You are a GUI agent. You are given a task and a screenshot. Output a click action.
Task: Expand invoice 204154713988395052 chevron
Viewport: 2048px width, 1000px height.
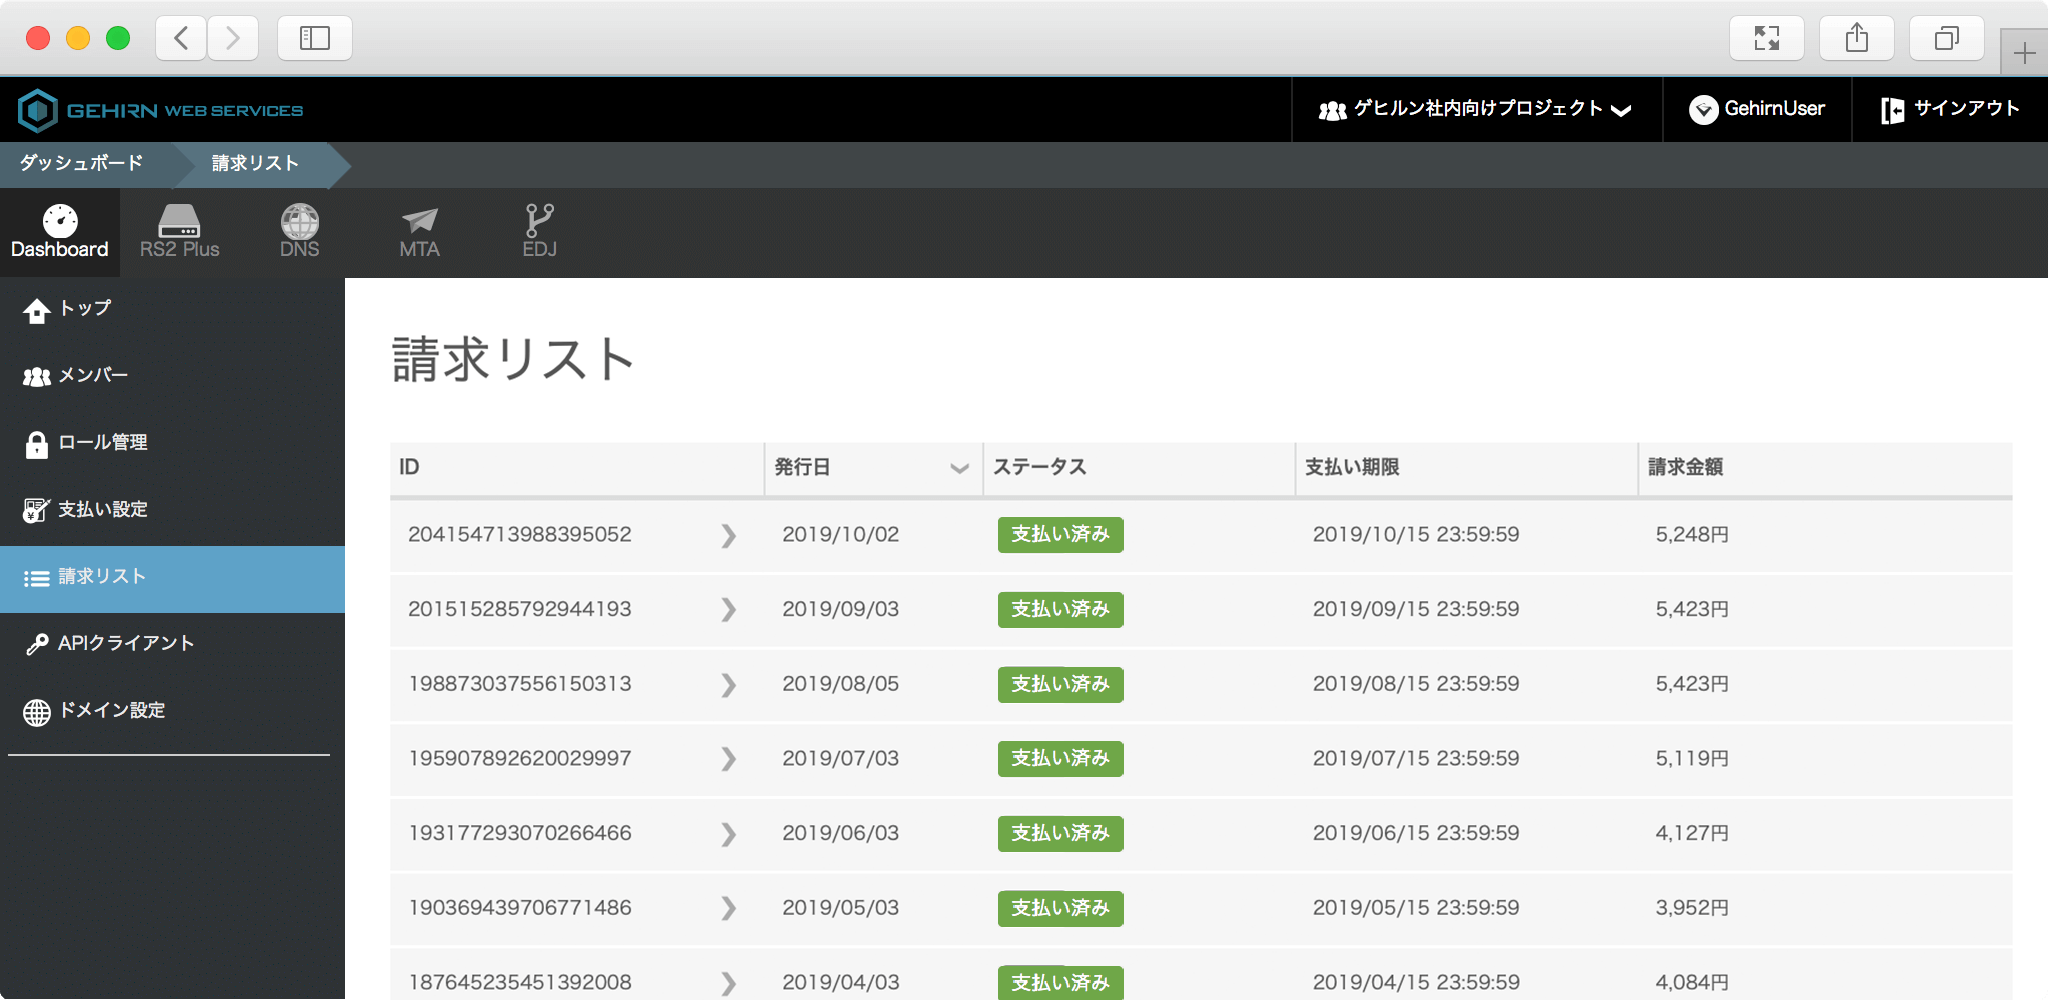(728, 536)
